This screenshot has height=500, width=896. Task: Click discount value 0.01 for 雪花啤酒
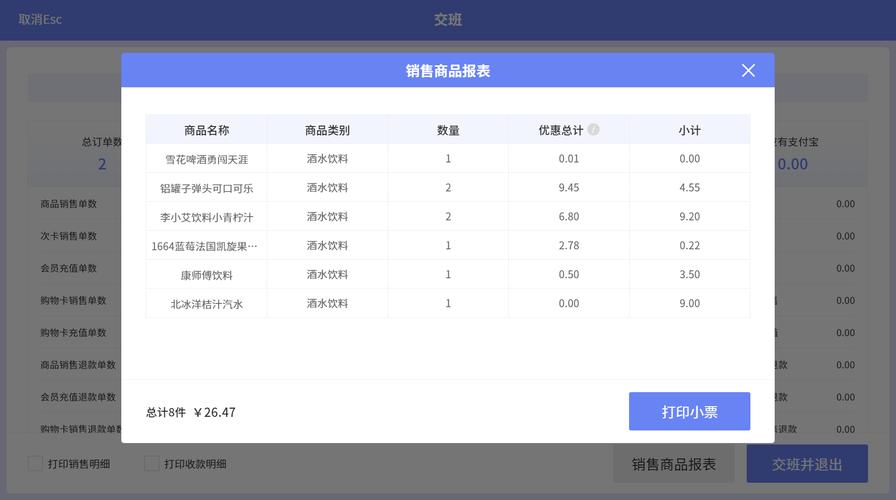(x=569, y=159)
